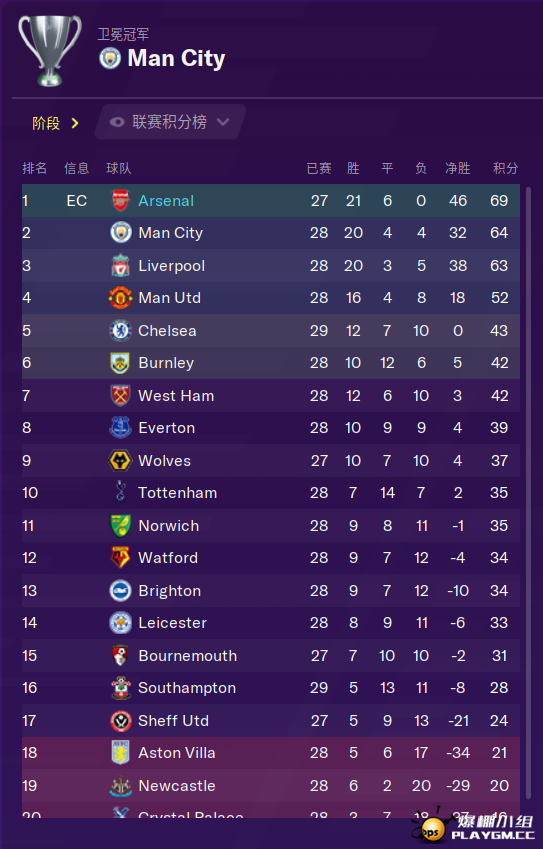543x849 pixels.
Task: Click the Arsenal club crest icon
Action: coord(120,200)
